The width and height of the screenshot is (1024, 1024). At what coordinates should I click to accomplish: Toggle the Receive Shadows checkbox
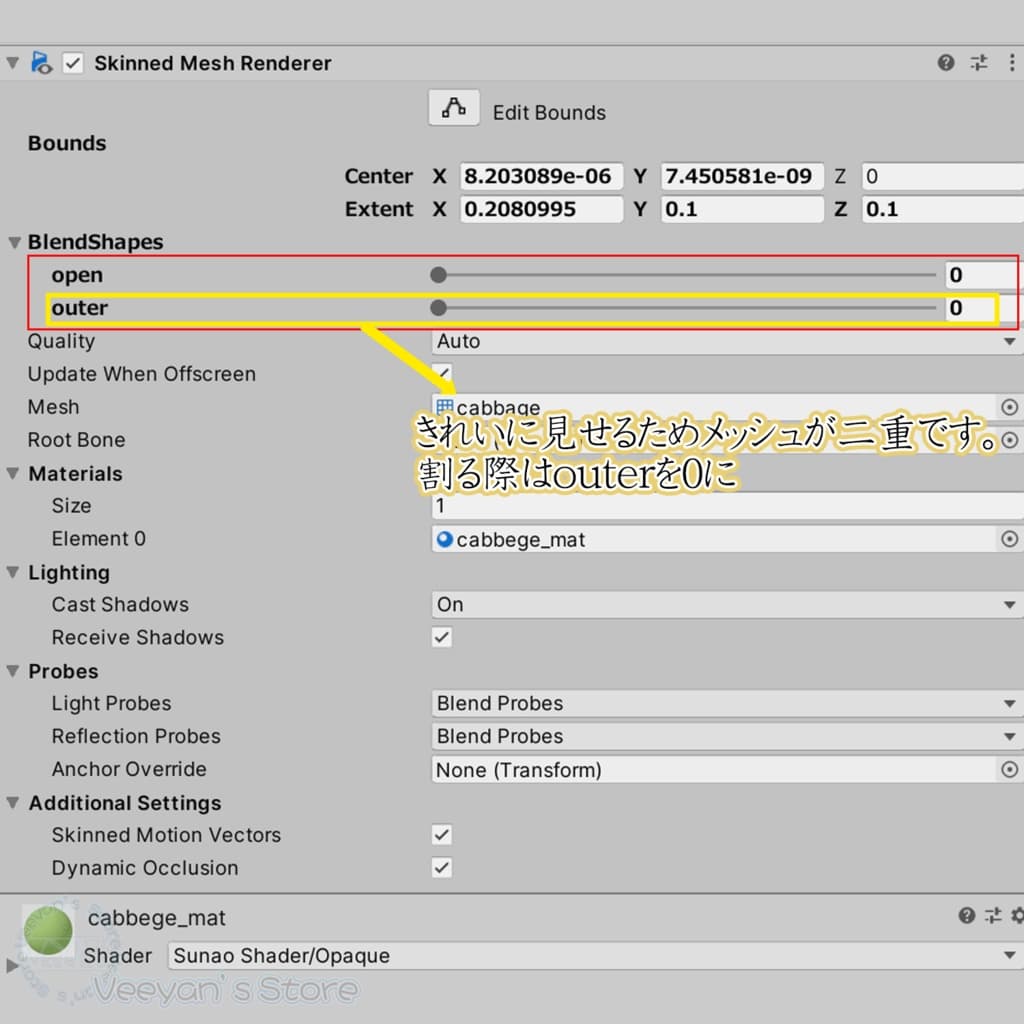pos(441,637)
